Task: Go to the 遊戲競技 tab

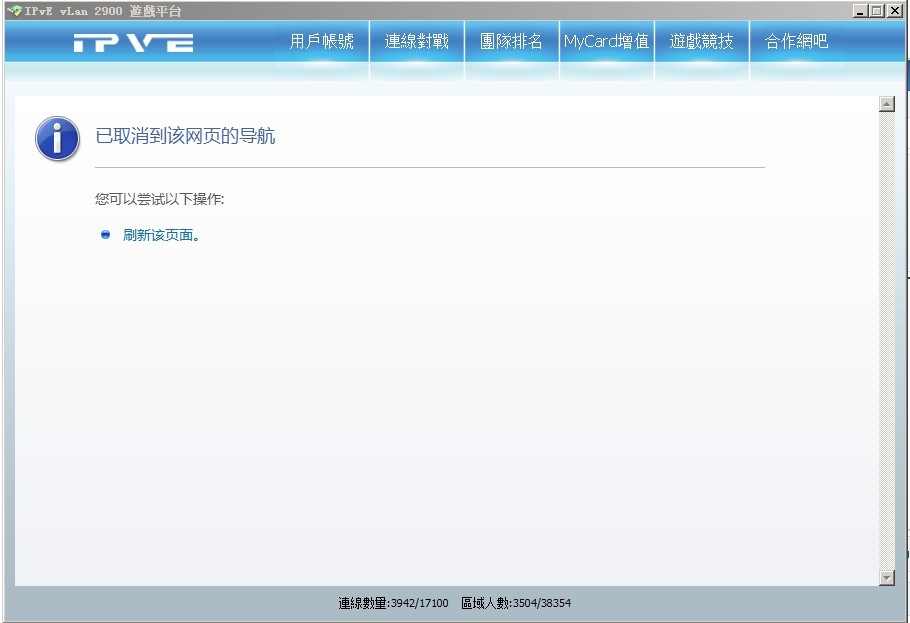Action: (701, 42)
